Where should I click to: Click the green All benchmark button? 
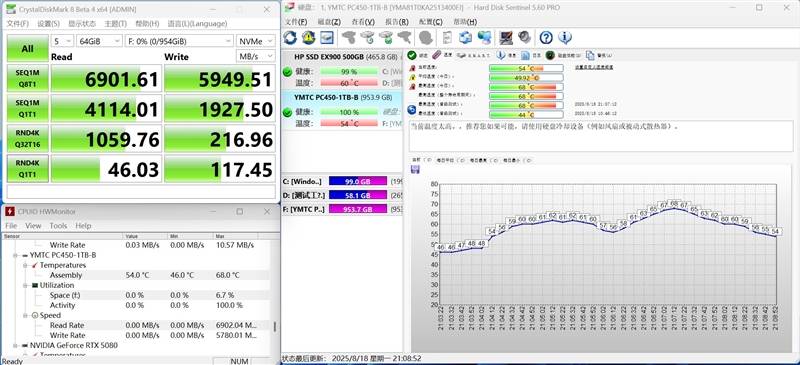coord(28,48)
